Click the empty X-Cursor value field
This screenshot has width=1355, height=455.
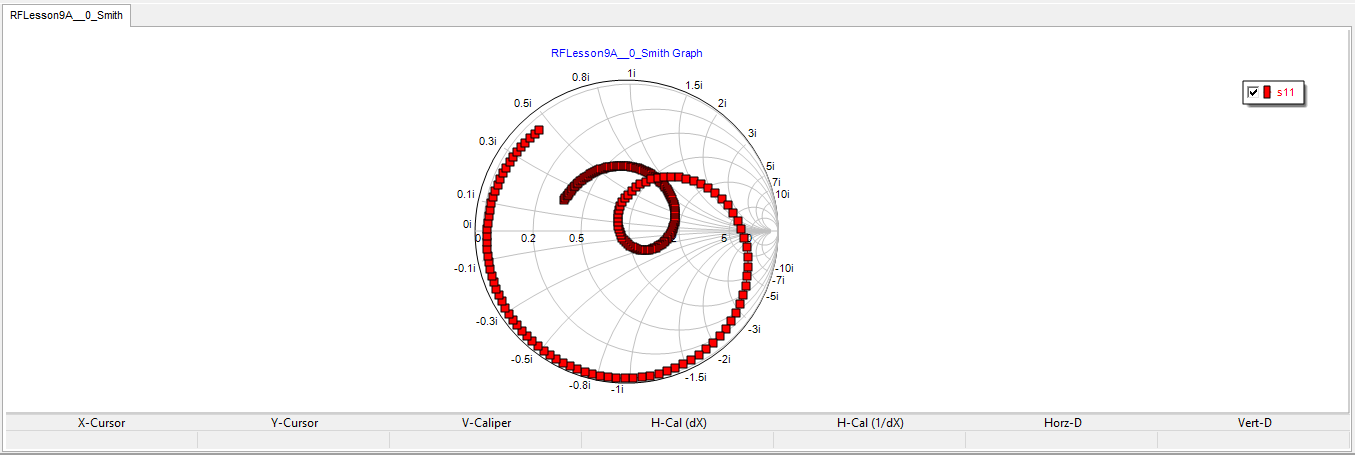[x=102, y=440]
